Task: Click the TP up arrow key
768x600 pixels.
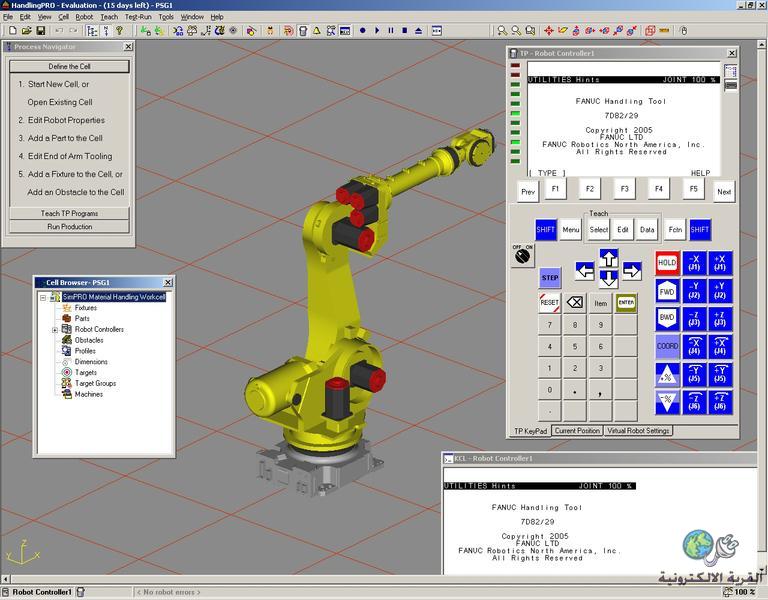Action: click(609, 258)
